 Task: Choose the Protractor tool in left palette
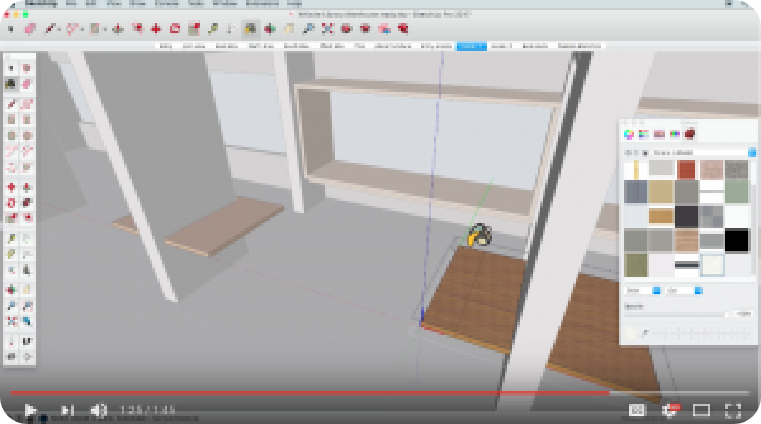(11, 254)
